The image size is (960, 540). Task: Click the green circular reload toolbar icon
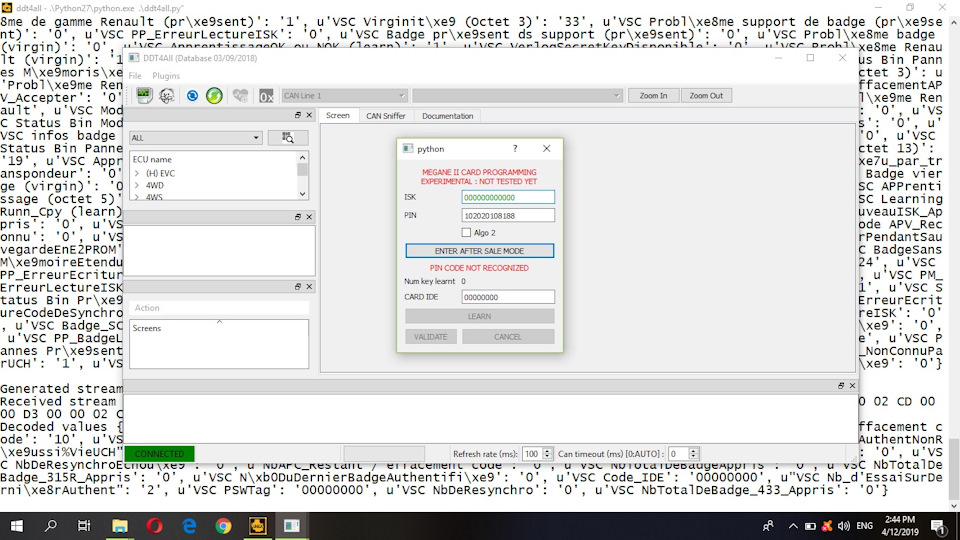pyautogui.click(x=214, y=96)
